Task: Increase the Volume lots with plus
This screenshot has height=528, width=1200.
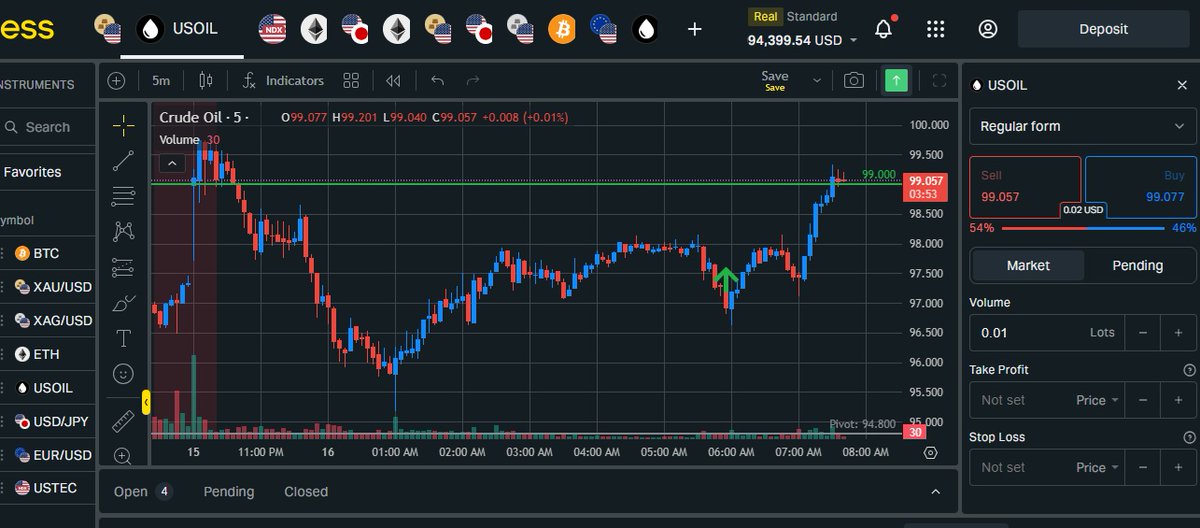Action: tap(1178, 332)
